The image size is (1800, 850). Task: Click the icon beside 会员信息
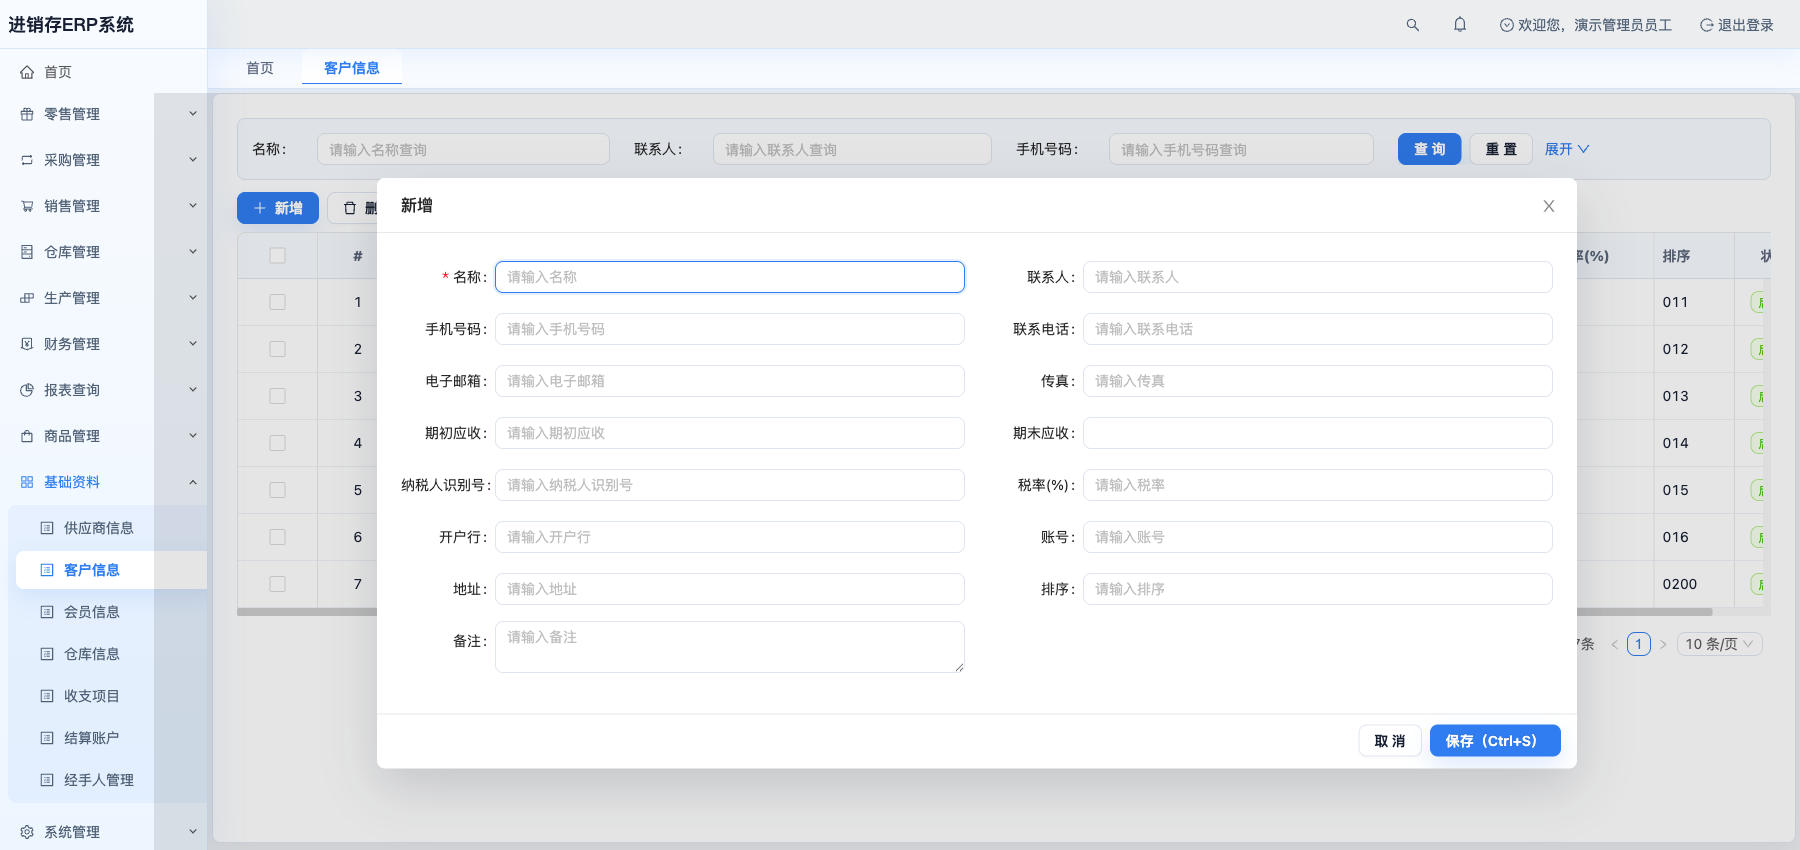(47, 612)
